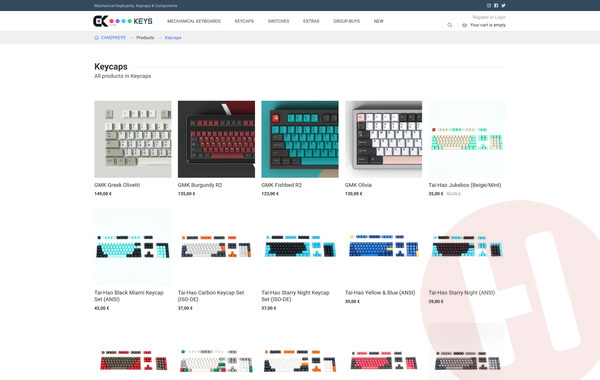Click the Register or Login link
The image size is (600, 380).
click(489, 17)
